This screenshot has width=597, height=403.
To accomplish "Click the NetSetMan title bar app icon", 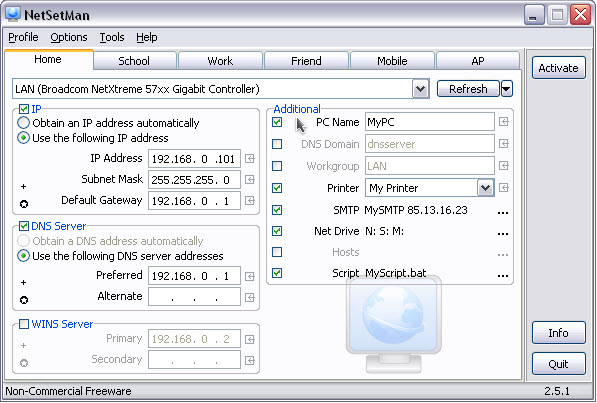I will (13, 13).
